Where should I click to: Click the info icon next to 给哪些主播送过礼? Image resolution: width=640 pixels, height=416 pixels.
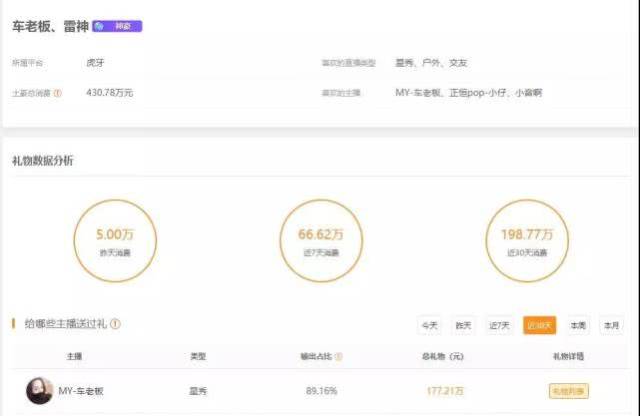pos(116,324)
